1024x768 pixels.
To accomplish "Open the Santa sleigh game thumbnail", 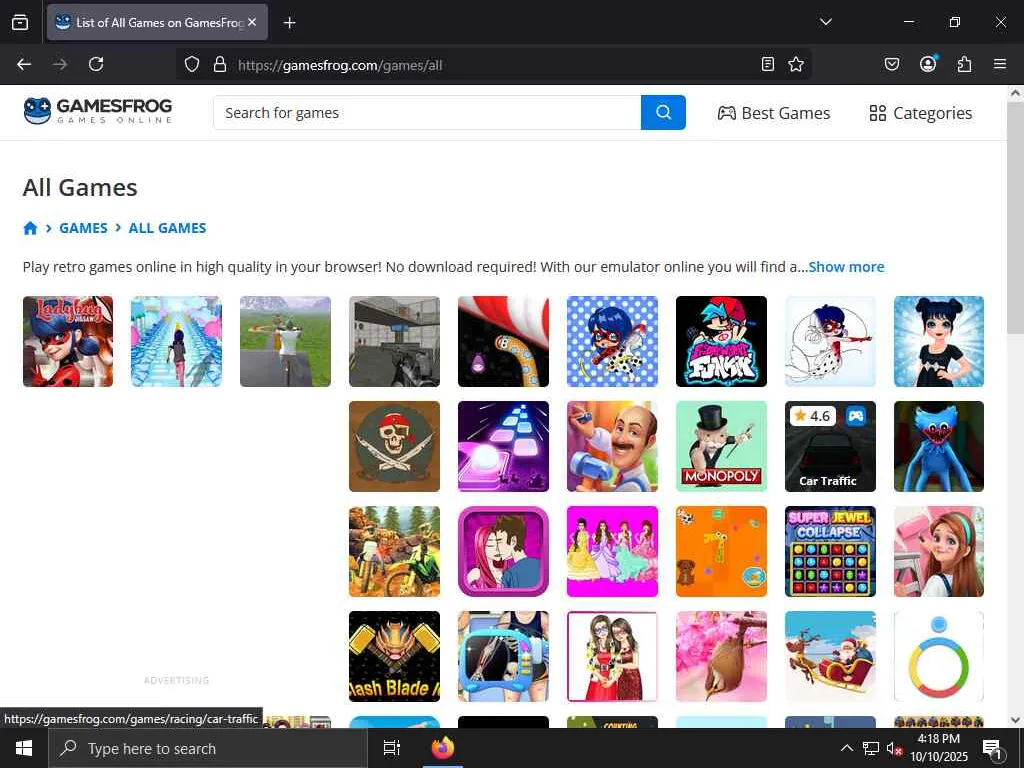I will click(830, 656).
